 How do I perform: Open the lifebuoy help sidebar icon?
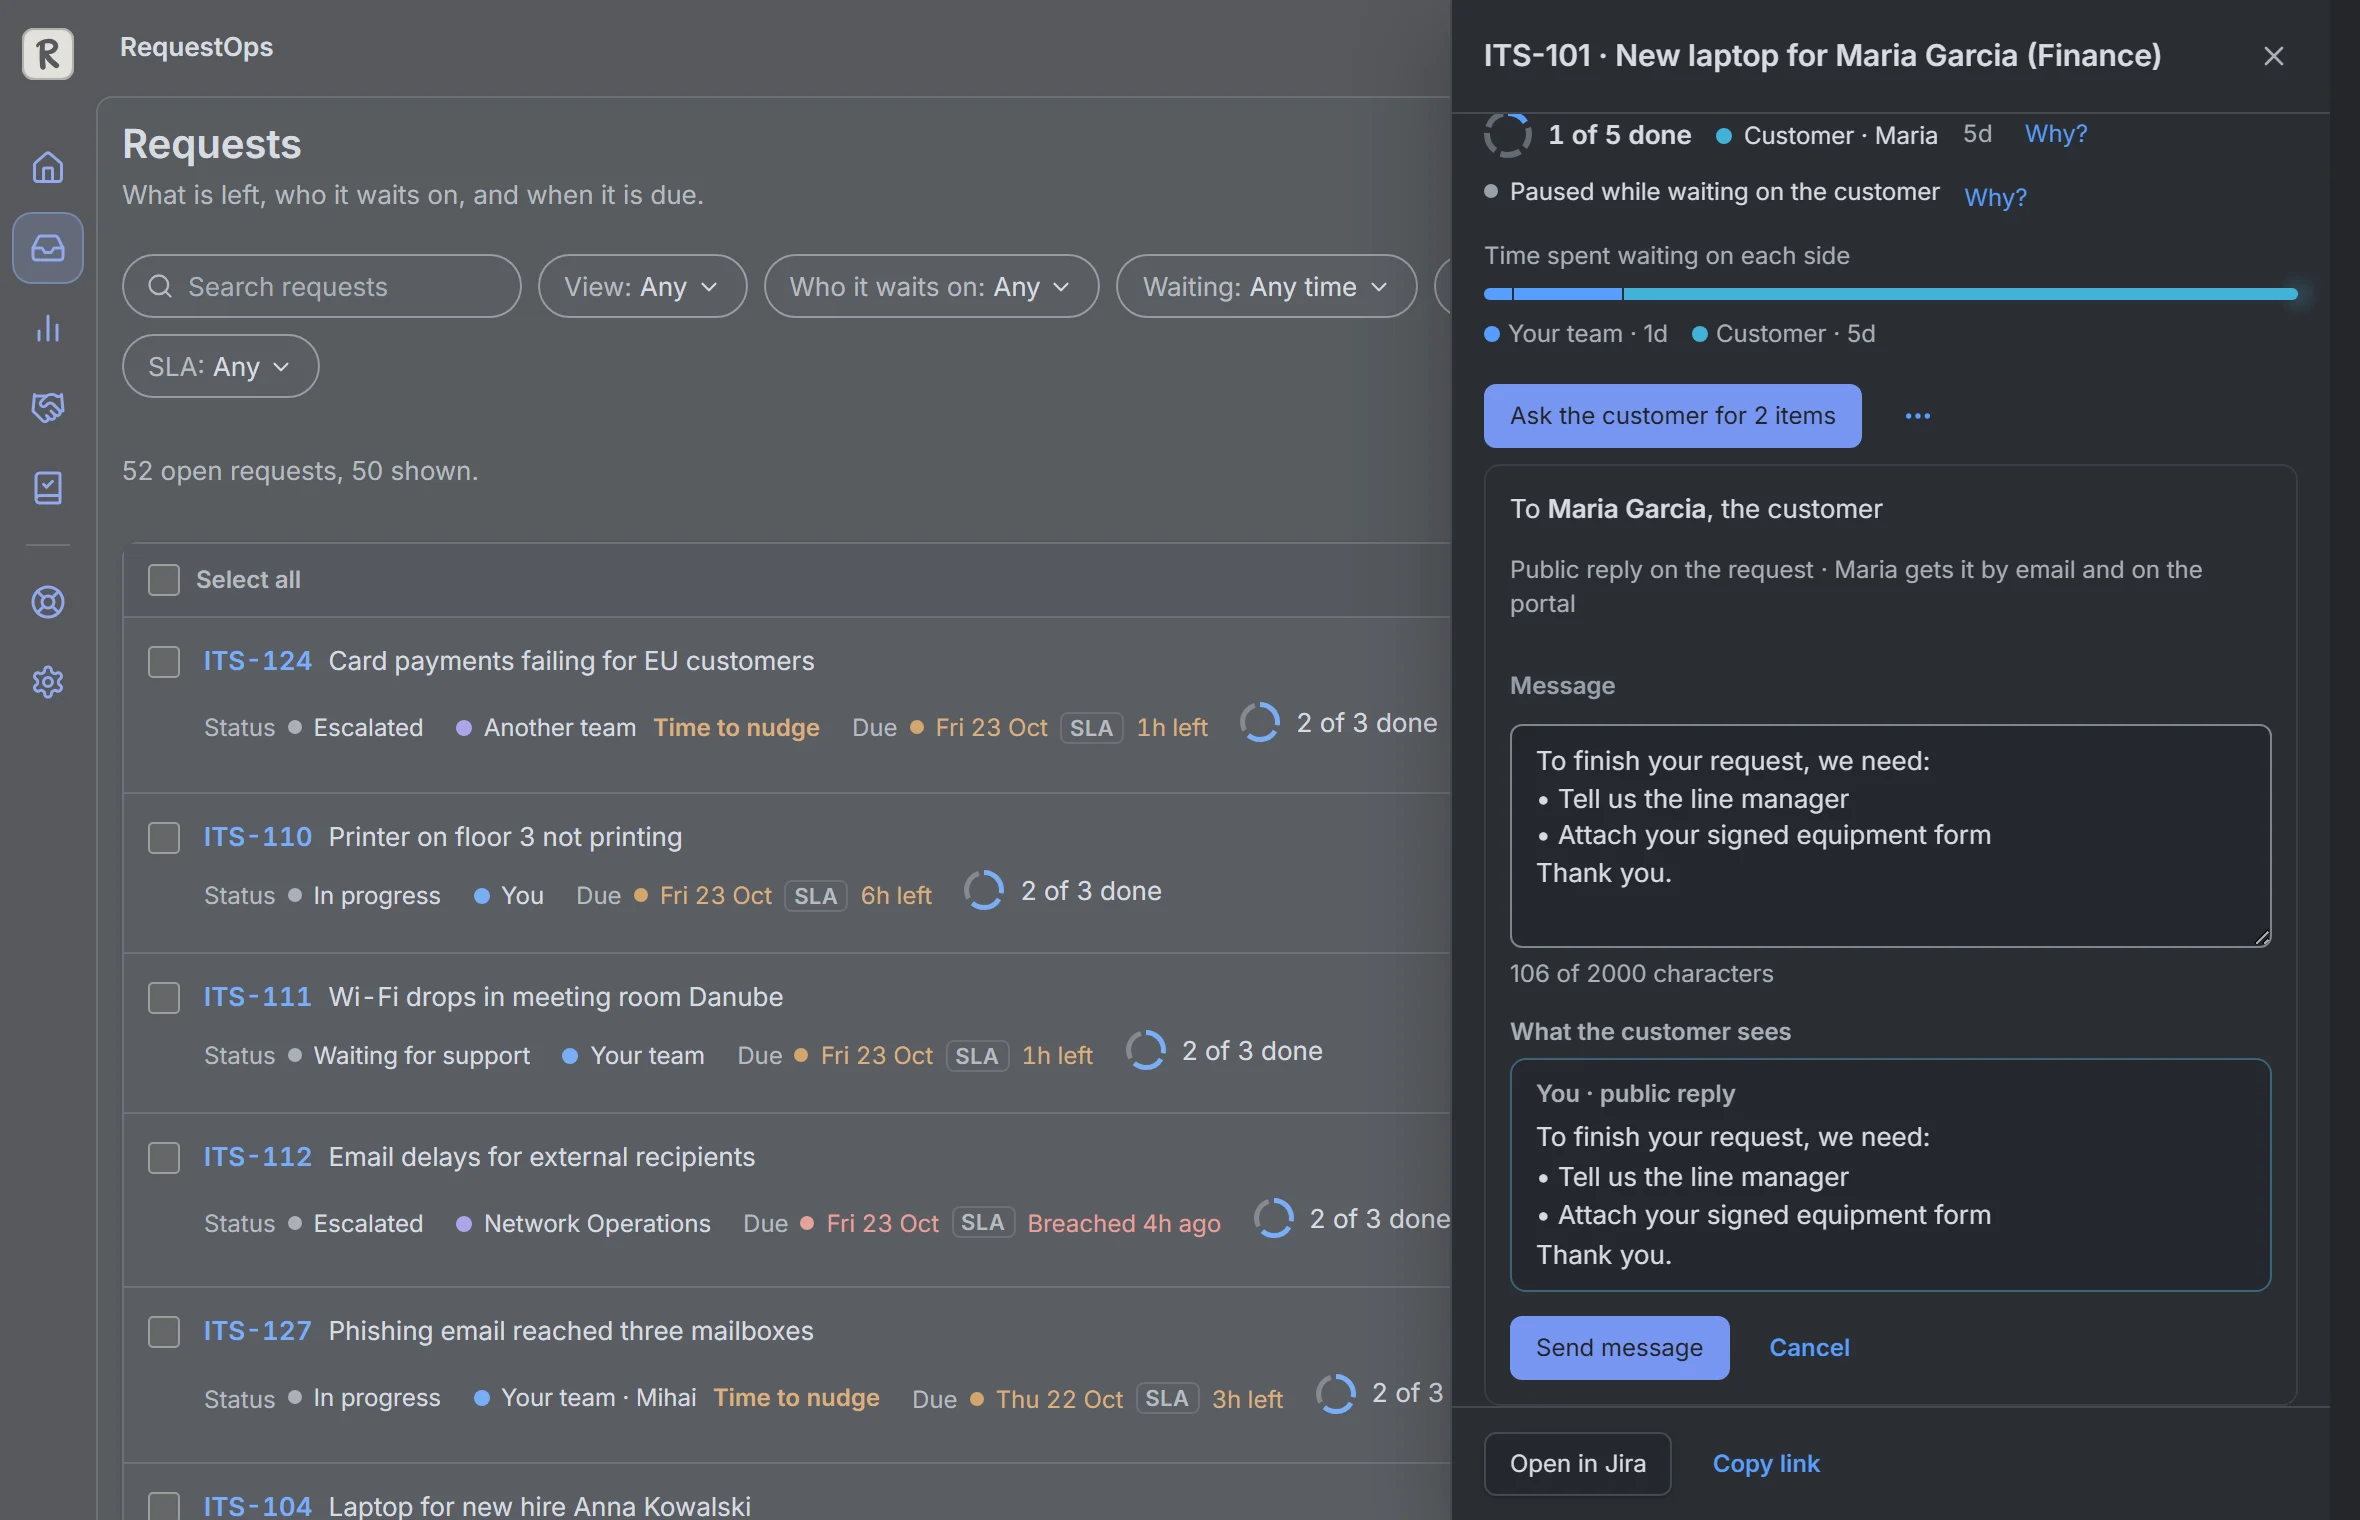coord(48,602)
